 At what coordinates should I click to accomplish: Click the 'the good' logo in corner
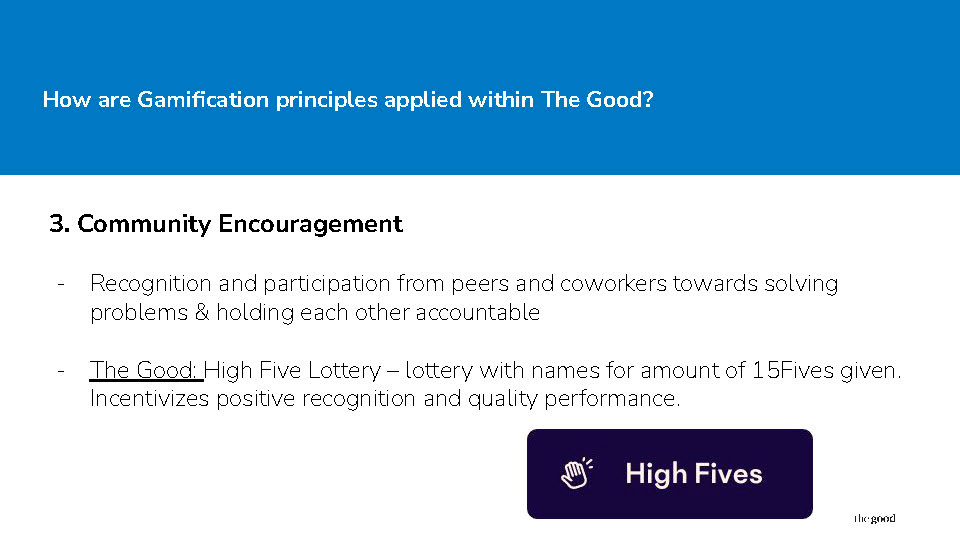874,519
